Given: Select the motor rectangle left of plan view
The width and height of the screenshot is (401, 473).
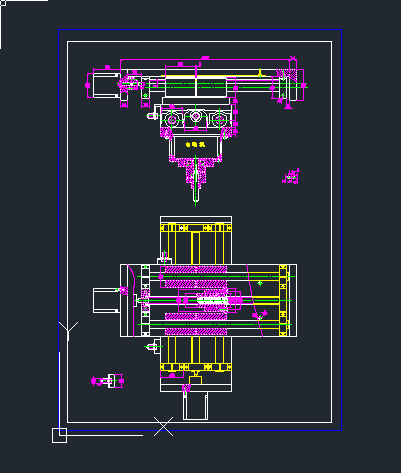Looking at the screenshot, I should click(x=106, y=300).
